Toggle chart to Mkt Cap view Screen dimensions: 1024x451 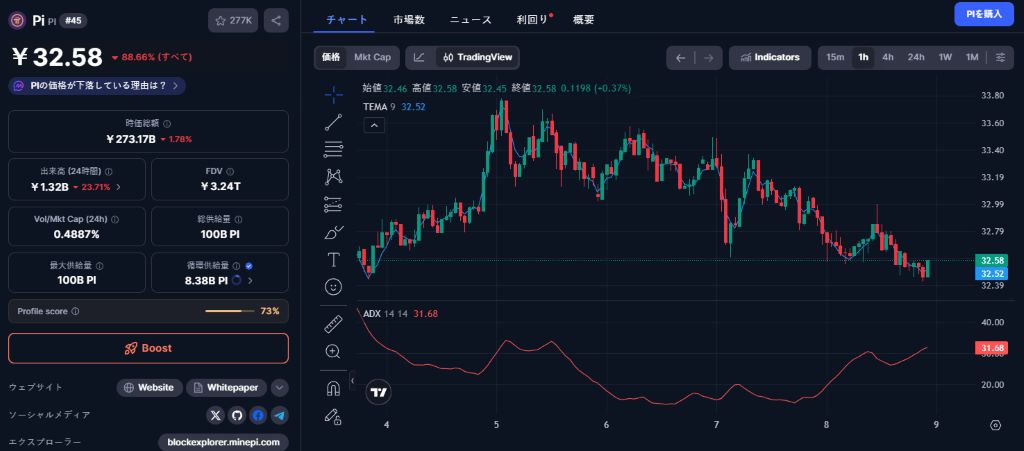click(x=372, y=57)
